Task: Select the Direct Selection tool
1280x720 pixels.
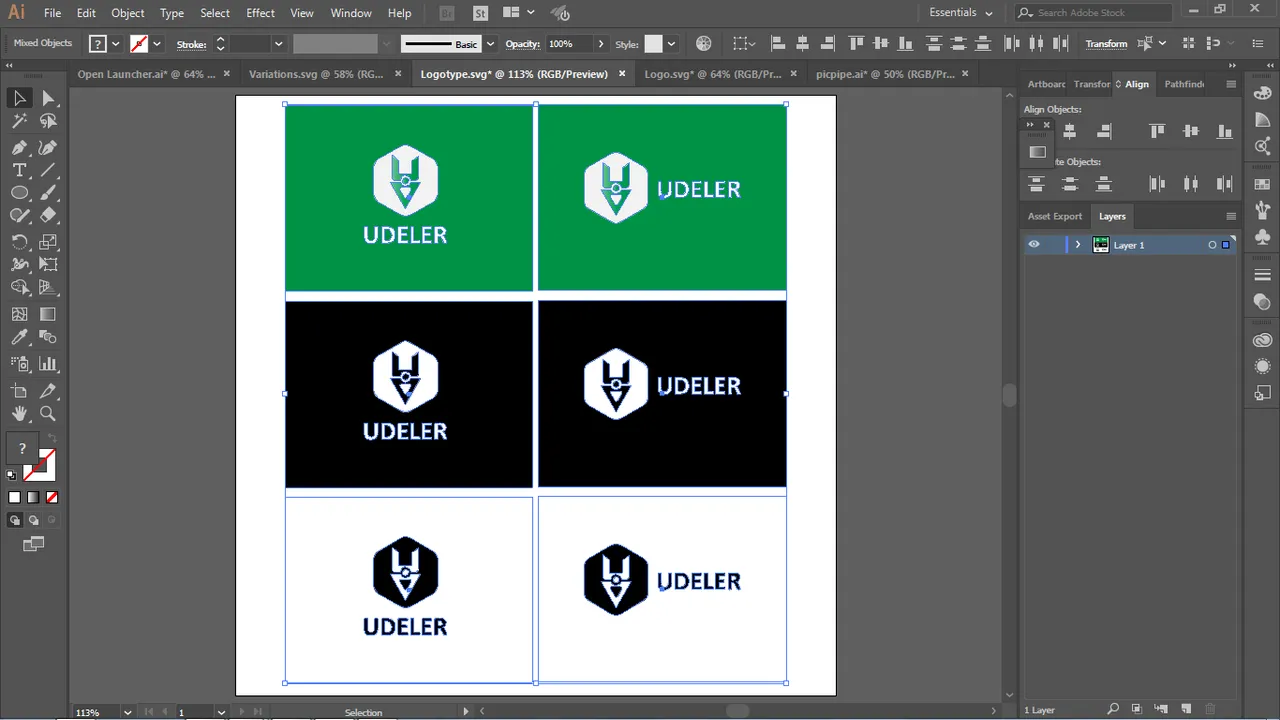Action: coord(48,98)
